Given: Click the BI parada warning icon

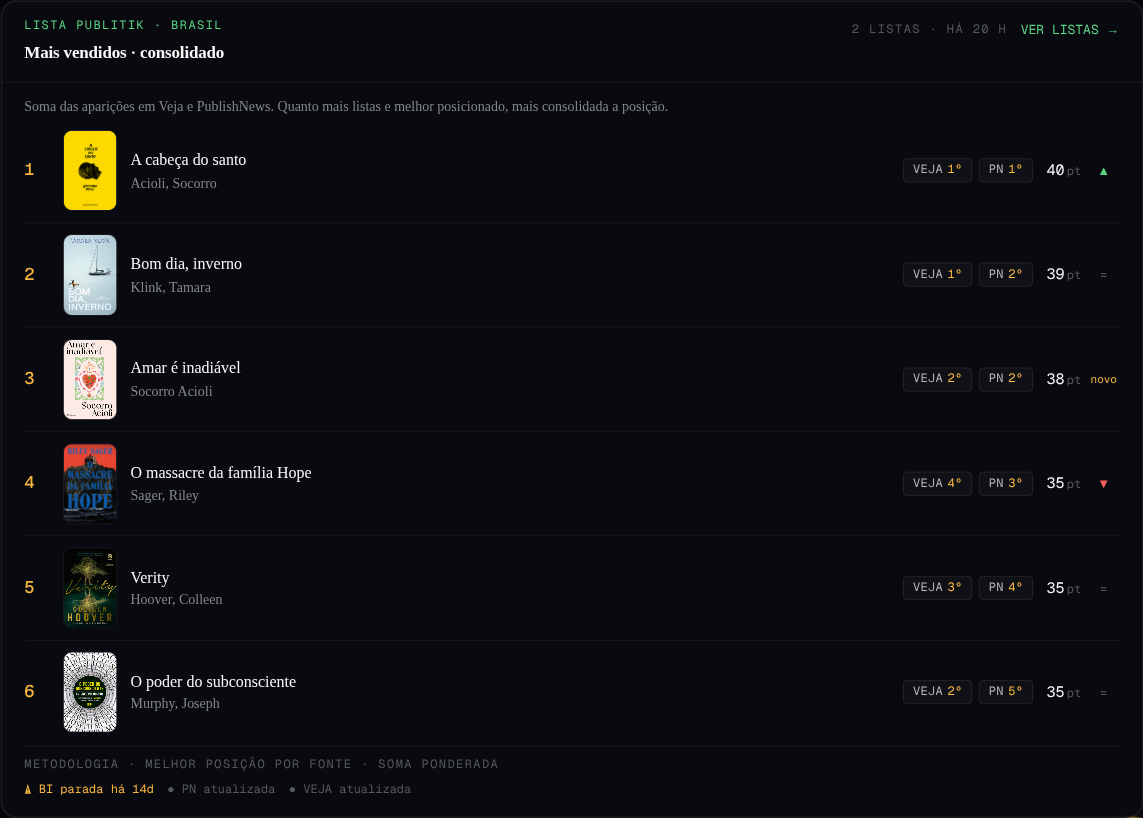Looking at the screenshot, I should coord(28,790).
